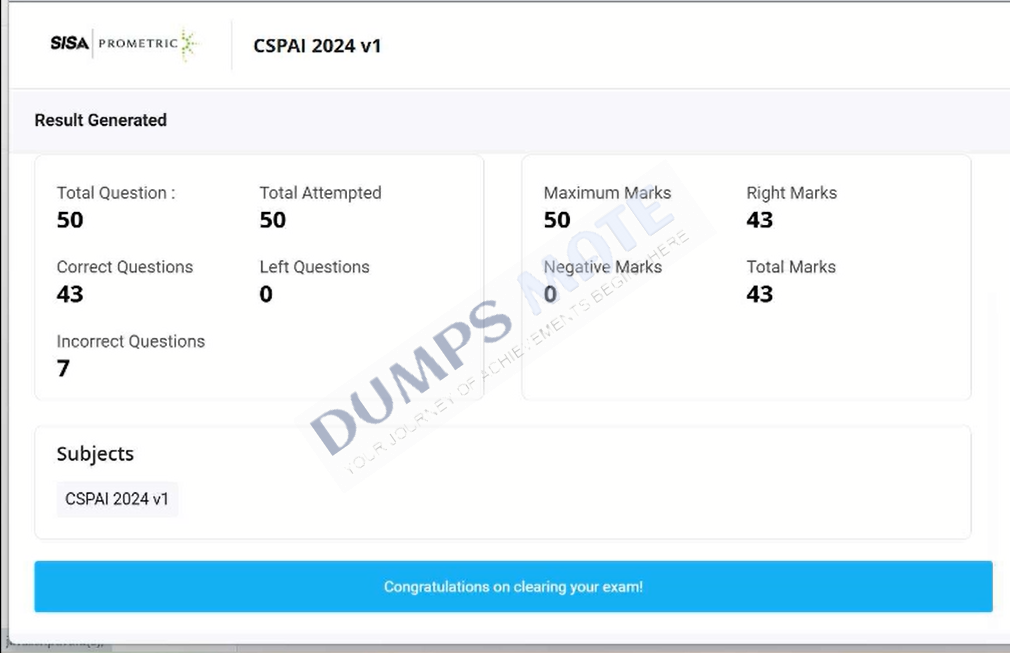
Task: Click the Negative Marks label
Action: [x=603, y=267]
